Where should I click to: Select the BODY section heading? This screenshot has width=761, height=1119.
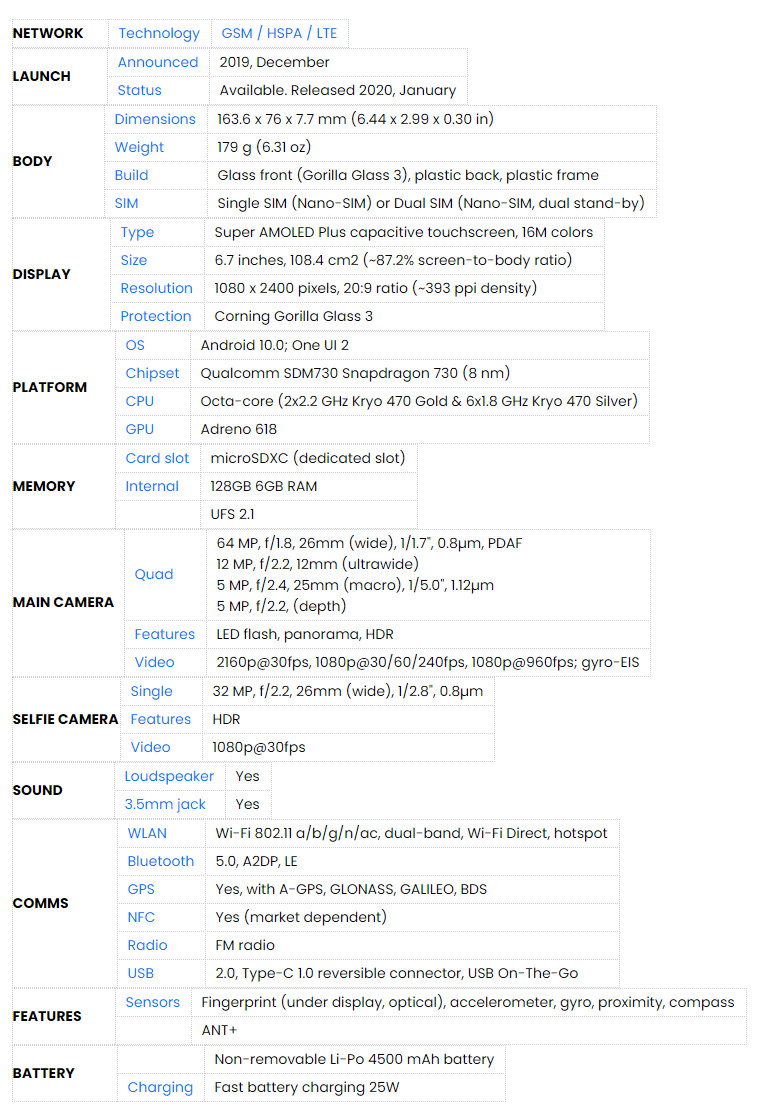click(x=33, y=161)
